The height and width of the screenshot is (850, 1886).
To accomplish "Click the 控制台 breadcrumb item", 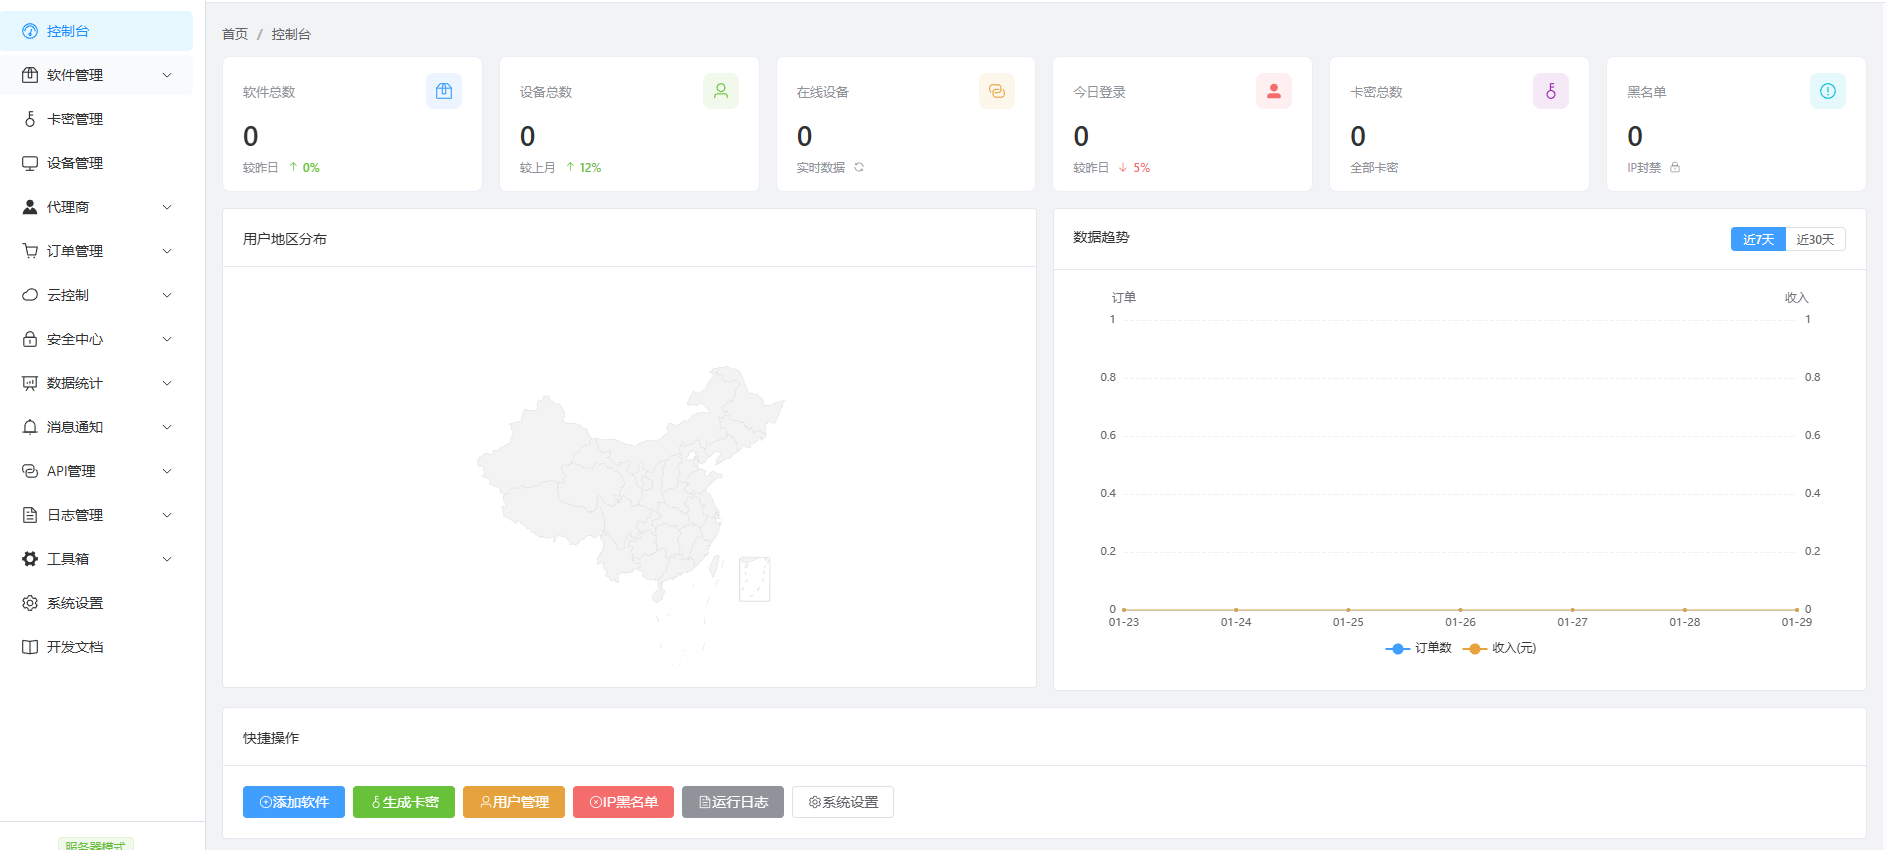I will pyautogui.click(x=291, y=34).
